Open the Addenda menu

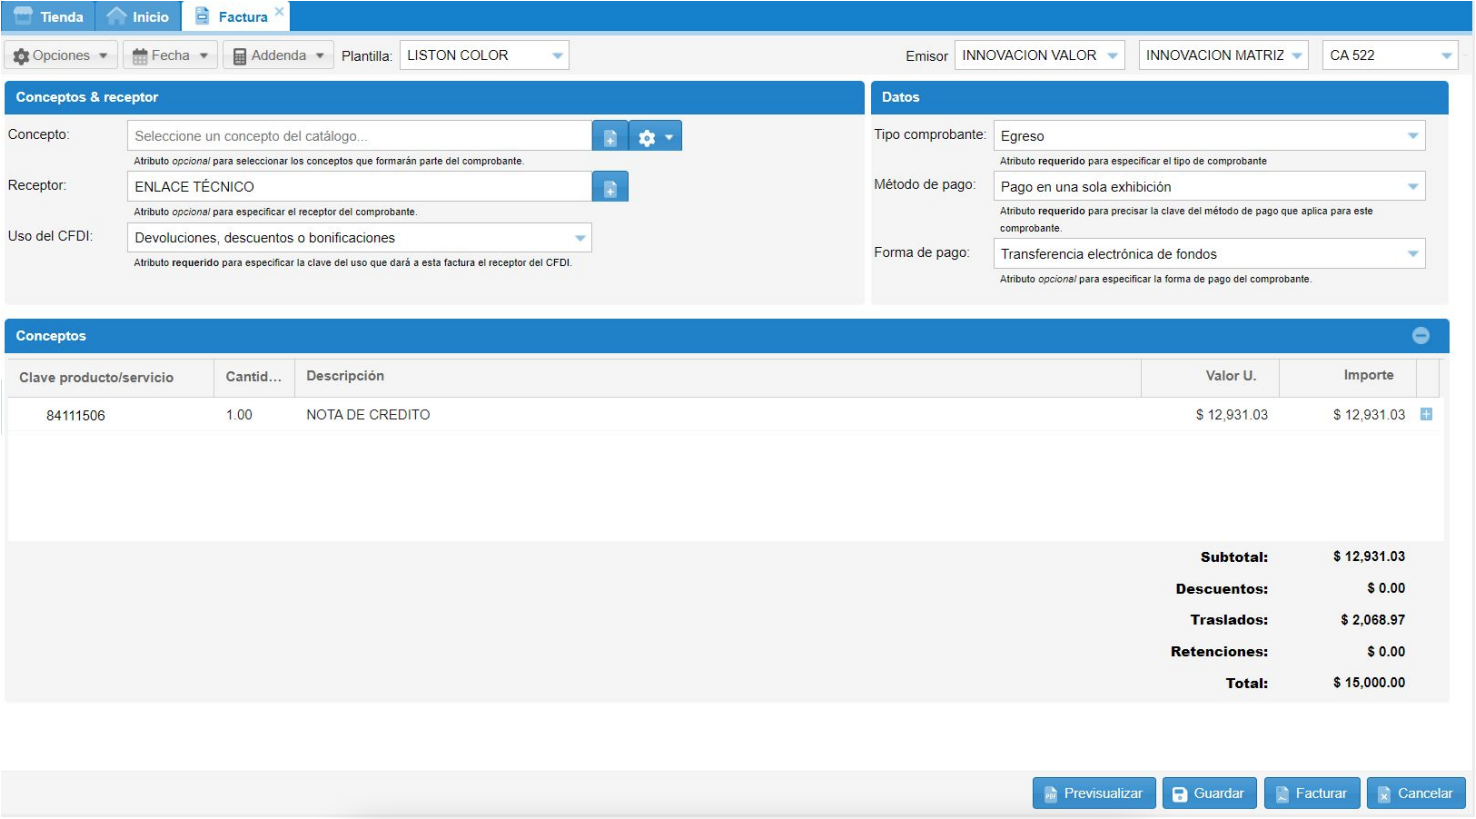tap(278, 56)
